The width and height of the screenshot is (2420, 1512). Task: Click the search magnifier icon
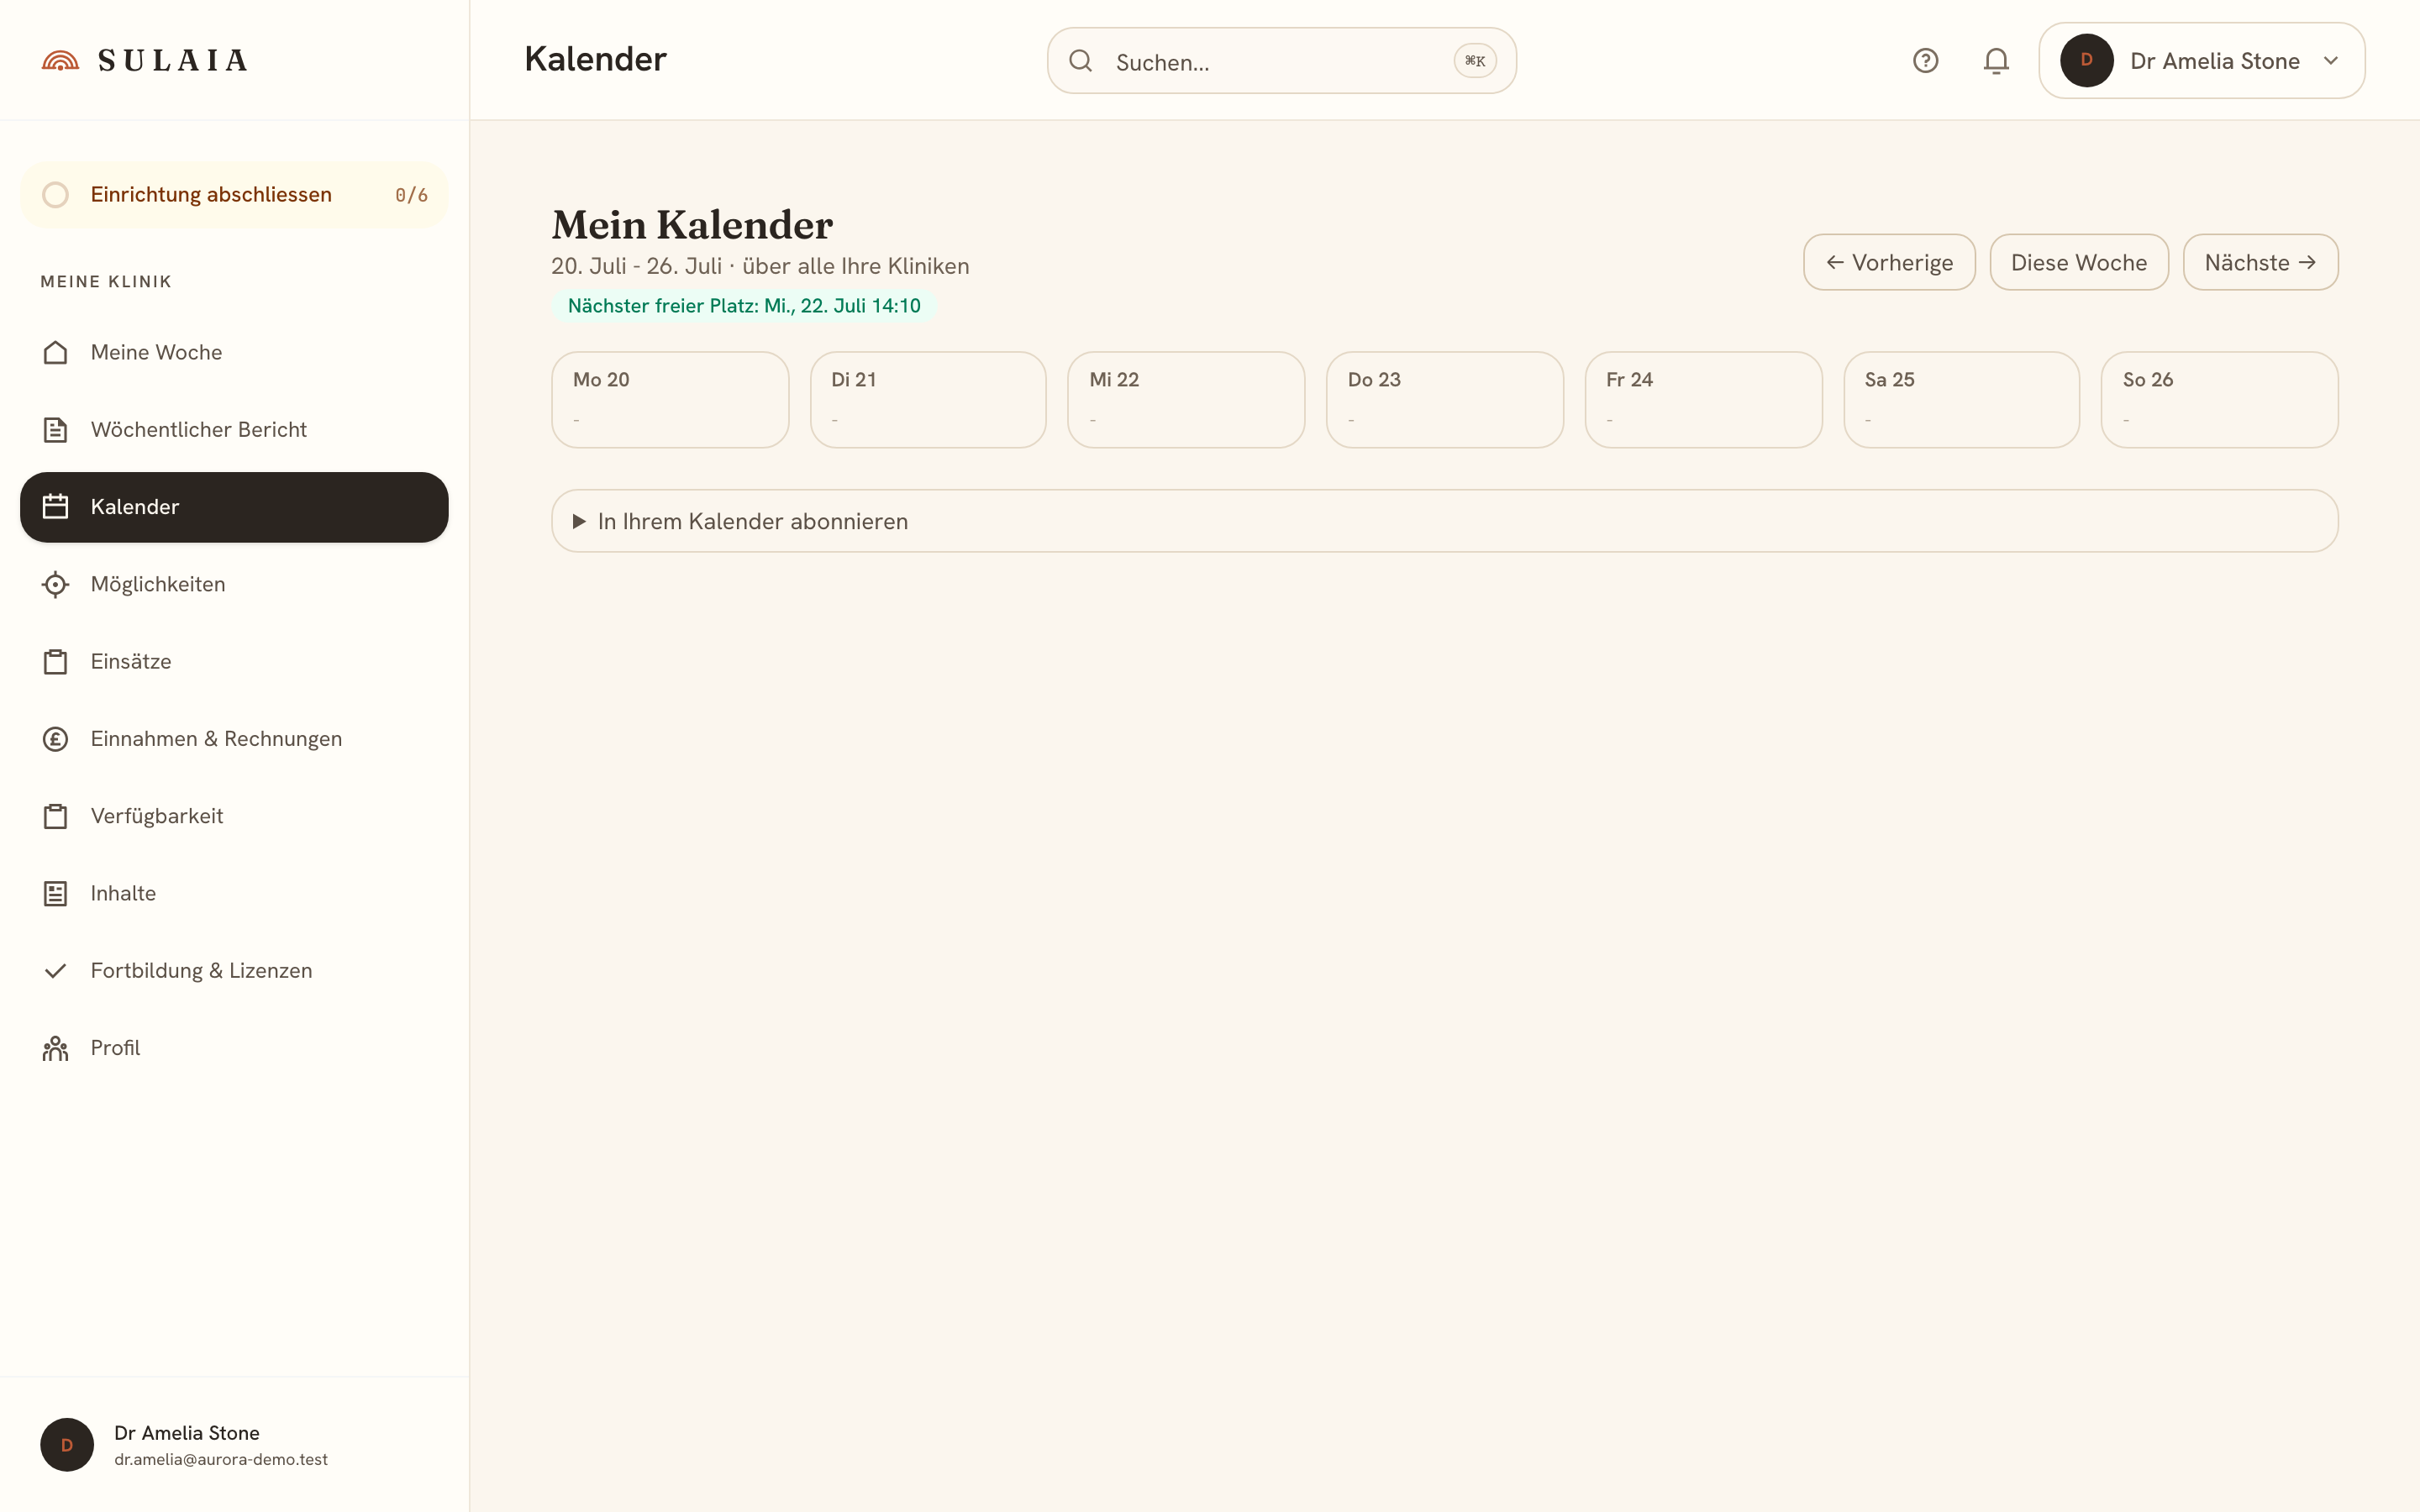[1080, 61]
